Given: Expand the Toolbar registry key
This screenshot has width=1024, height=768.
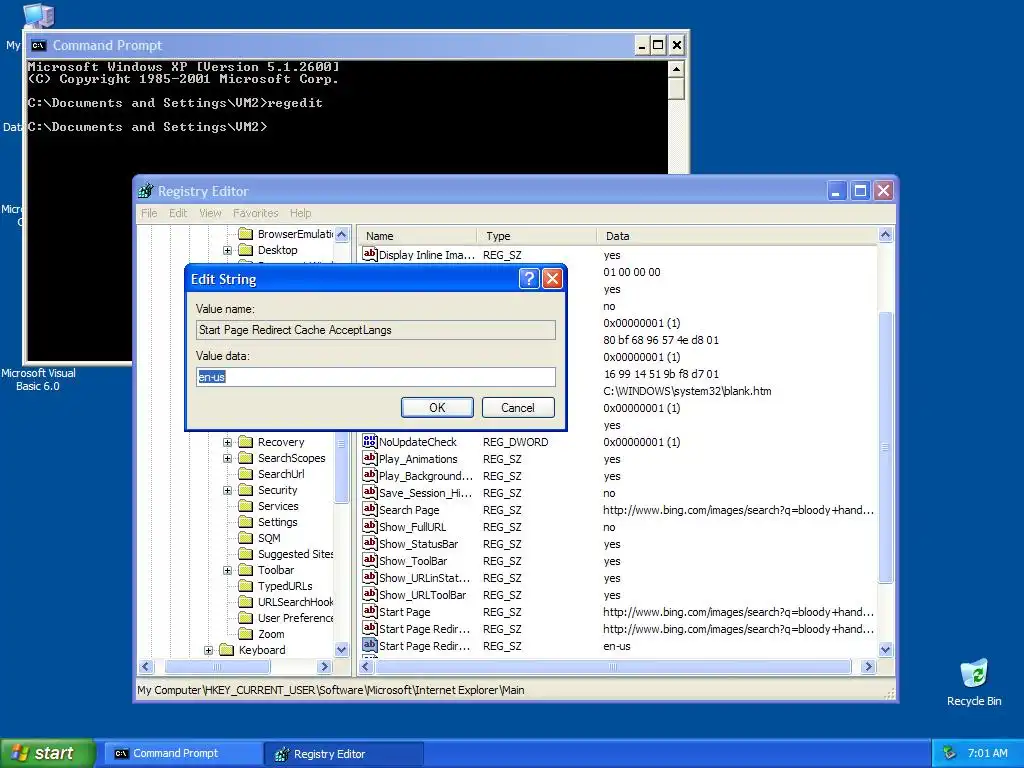Looking at the screenshot, I should coord(227,570).
